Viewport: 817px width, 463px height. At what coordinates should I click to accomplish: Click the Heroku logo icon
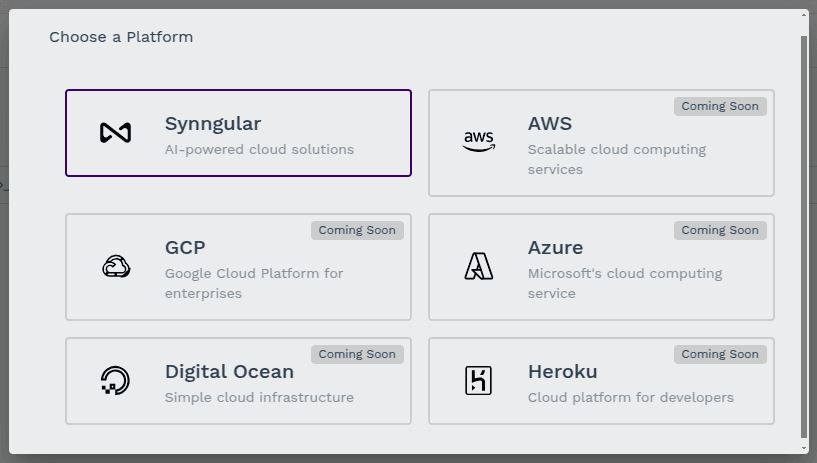pos(479,380)
